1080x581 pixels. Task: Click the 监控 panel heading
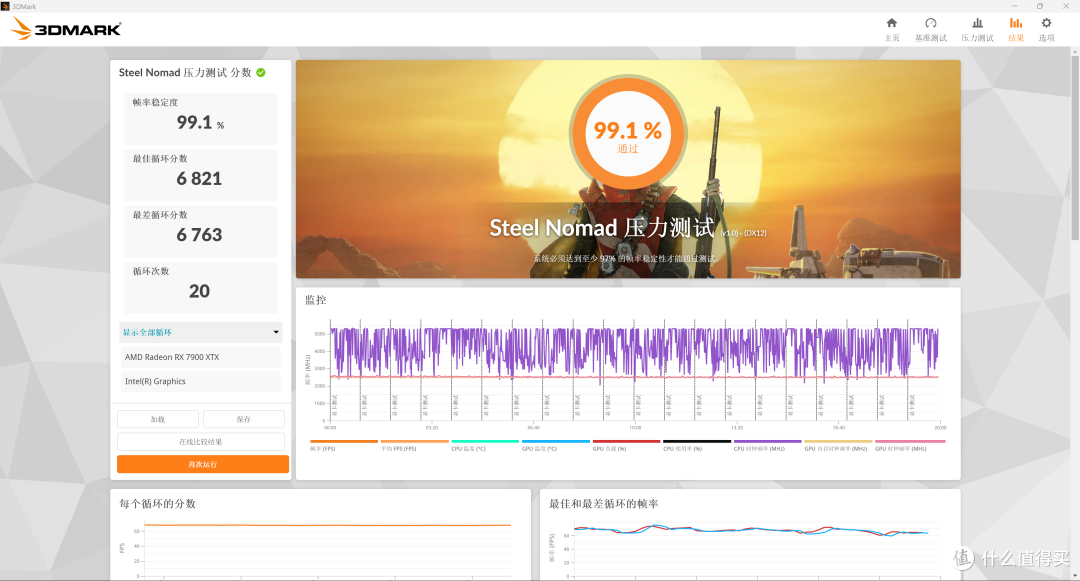coord(315,300)
